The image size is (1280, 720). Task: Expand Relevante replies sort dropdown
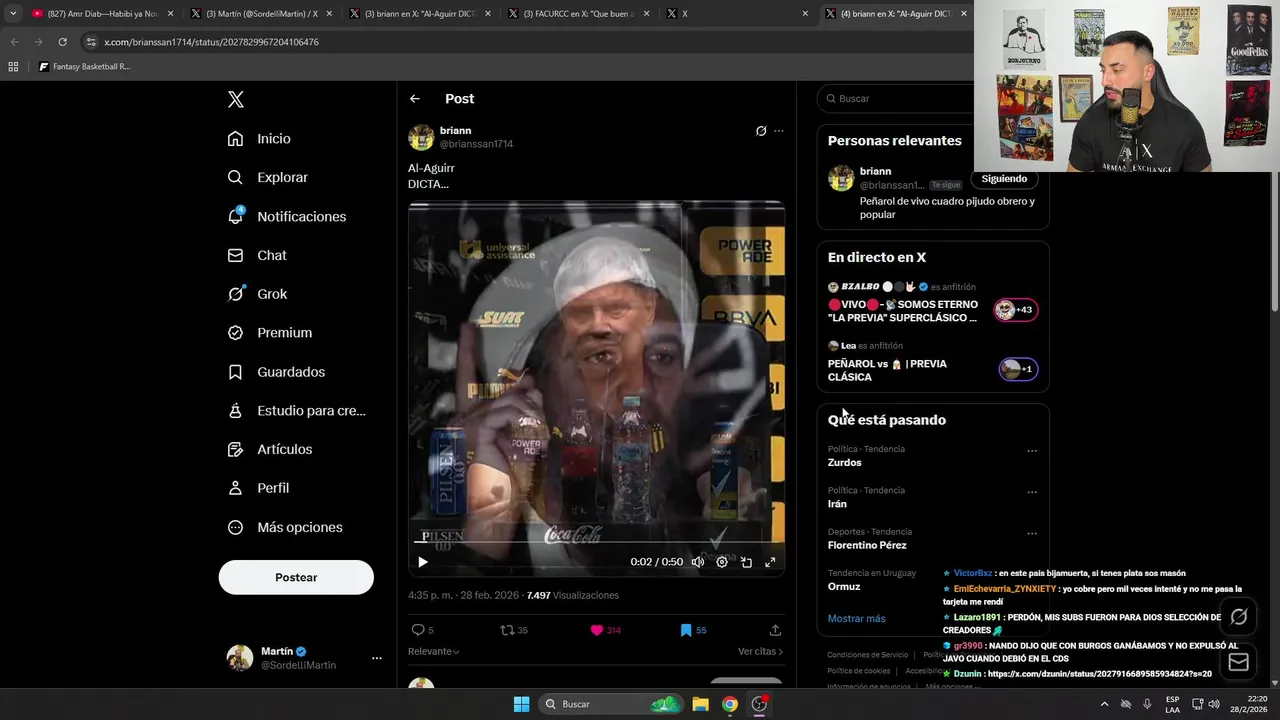click(x=433, y=651)
